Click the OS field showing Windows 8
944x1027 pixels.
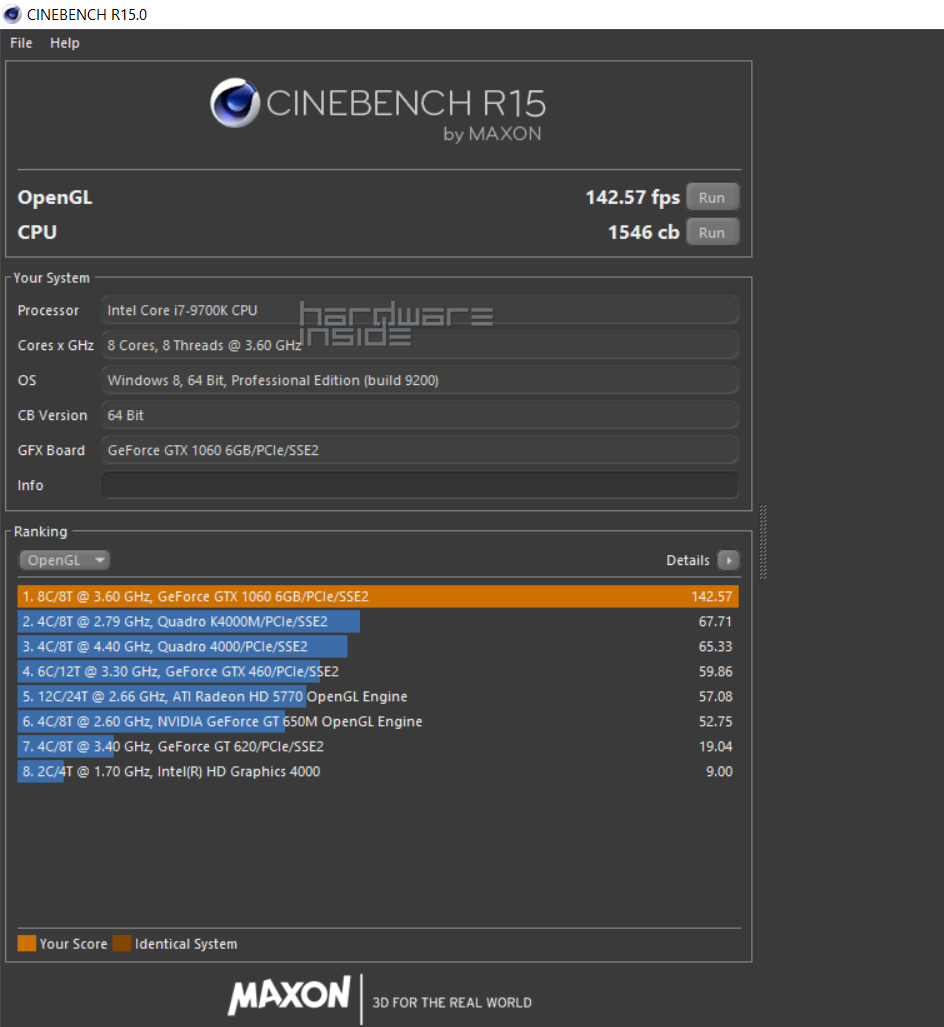pyautogui.click(x=420, y=381)
